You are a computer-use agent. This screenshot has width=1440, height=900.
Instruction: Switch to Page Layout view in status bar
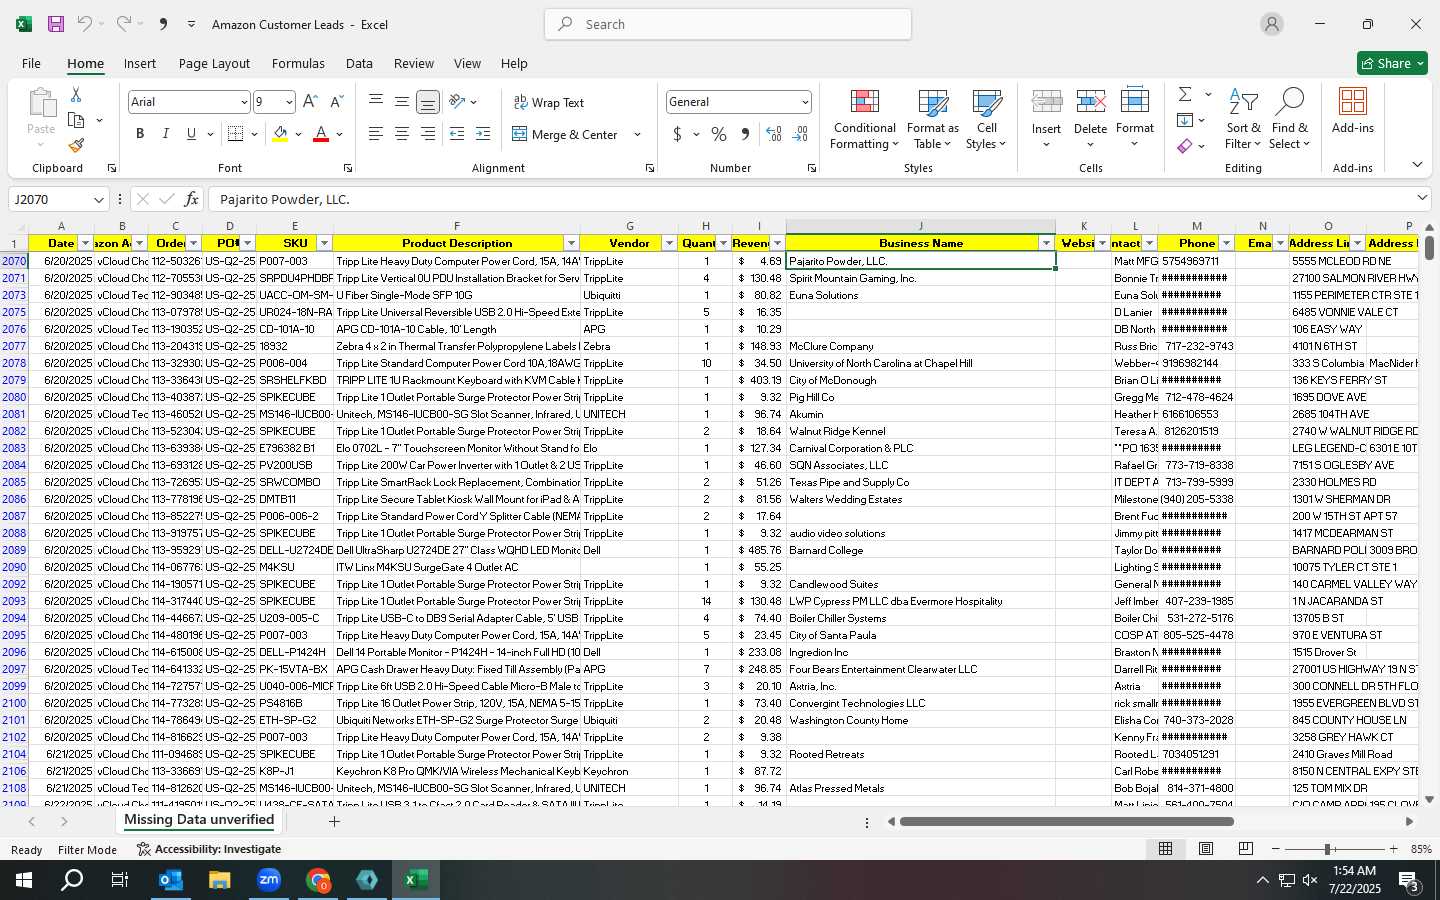click(1206, 849)
